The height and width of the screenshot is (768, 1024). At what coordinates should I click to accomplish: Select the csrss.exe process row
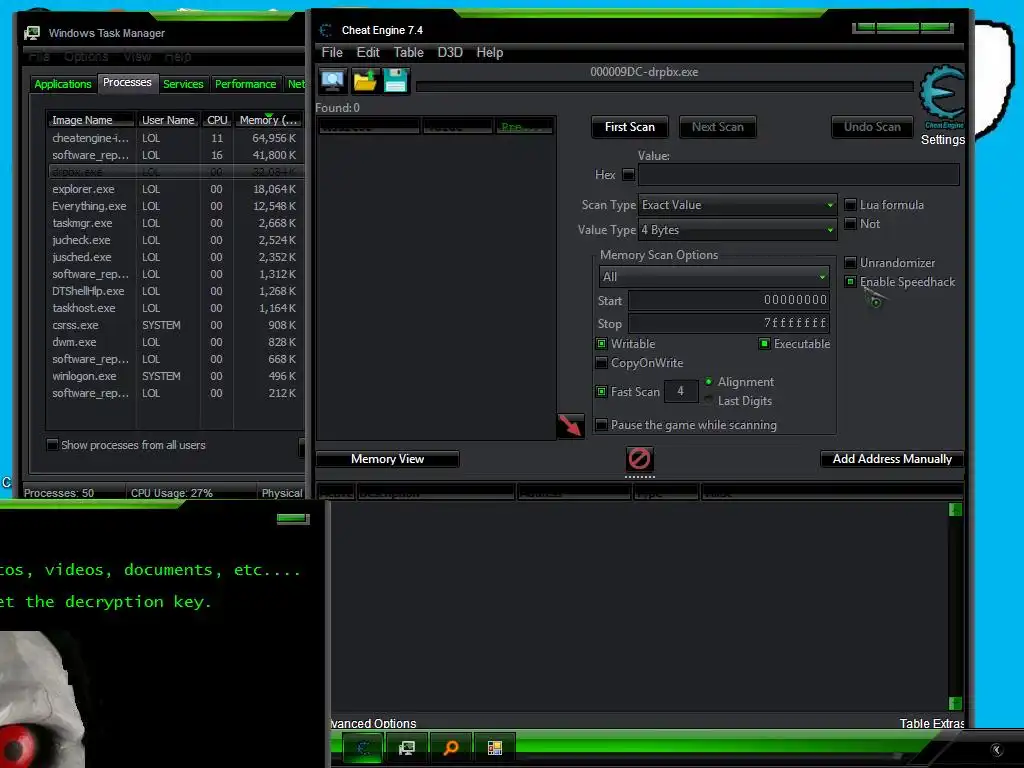click(175, 325)
